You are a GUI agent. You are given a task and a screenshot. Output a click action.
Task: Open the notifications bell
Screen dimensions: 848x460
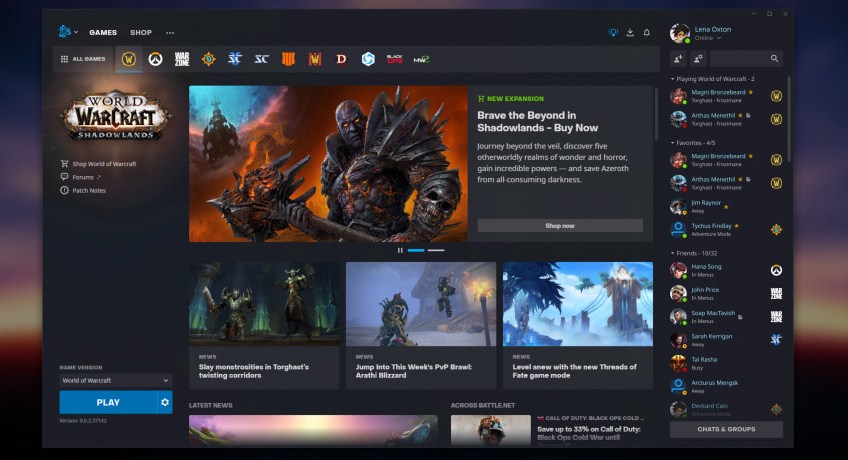[x=647, y=32]
